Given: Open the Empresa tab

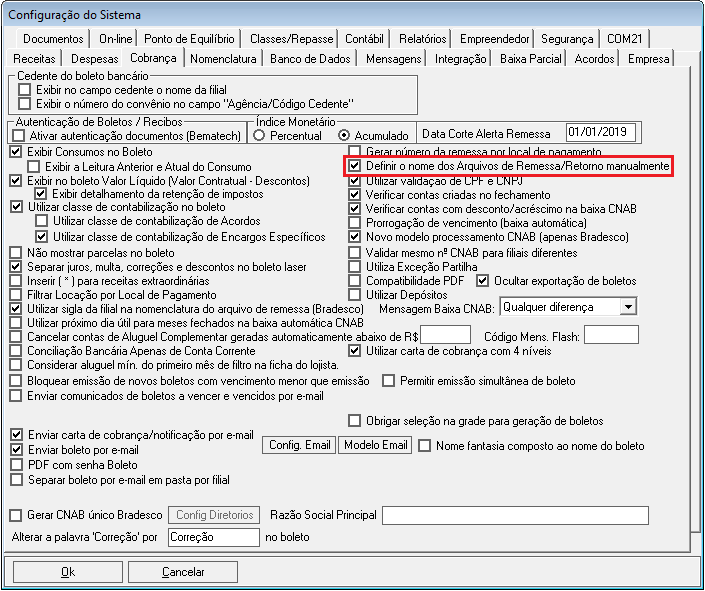Looking at the screenshot, I should tap(648, 59).
